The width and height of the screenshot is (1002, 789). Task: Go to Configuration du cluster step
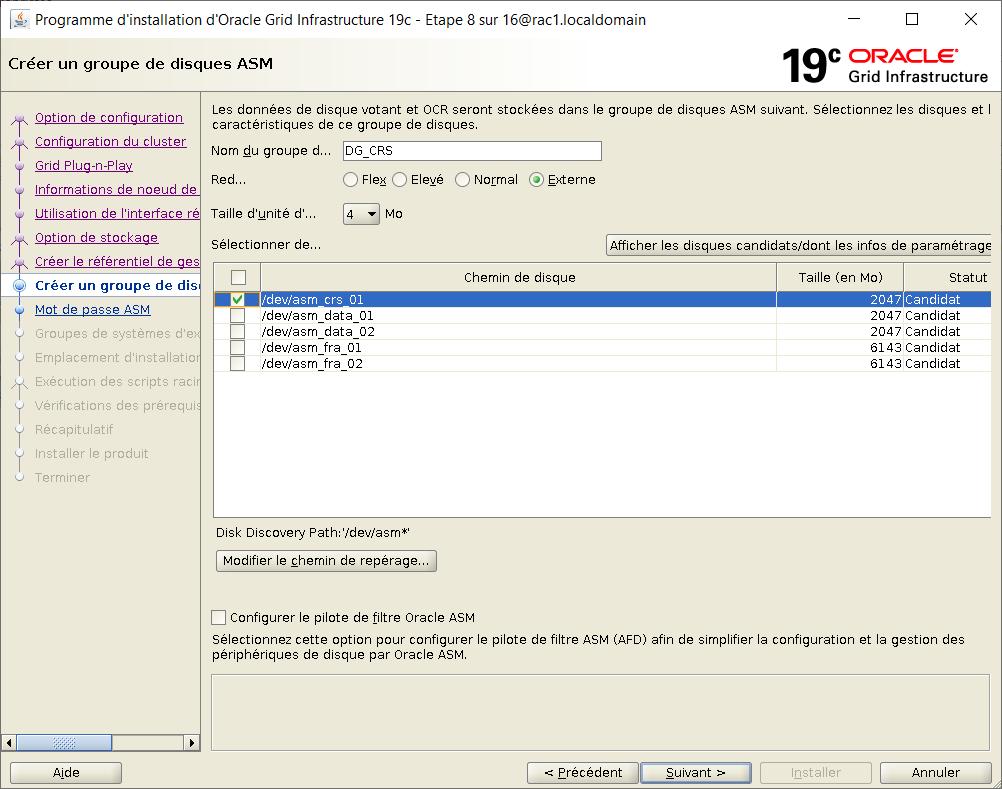click(111, 141)
